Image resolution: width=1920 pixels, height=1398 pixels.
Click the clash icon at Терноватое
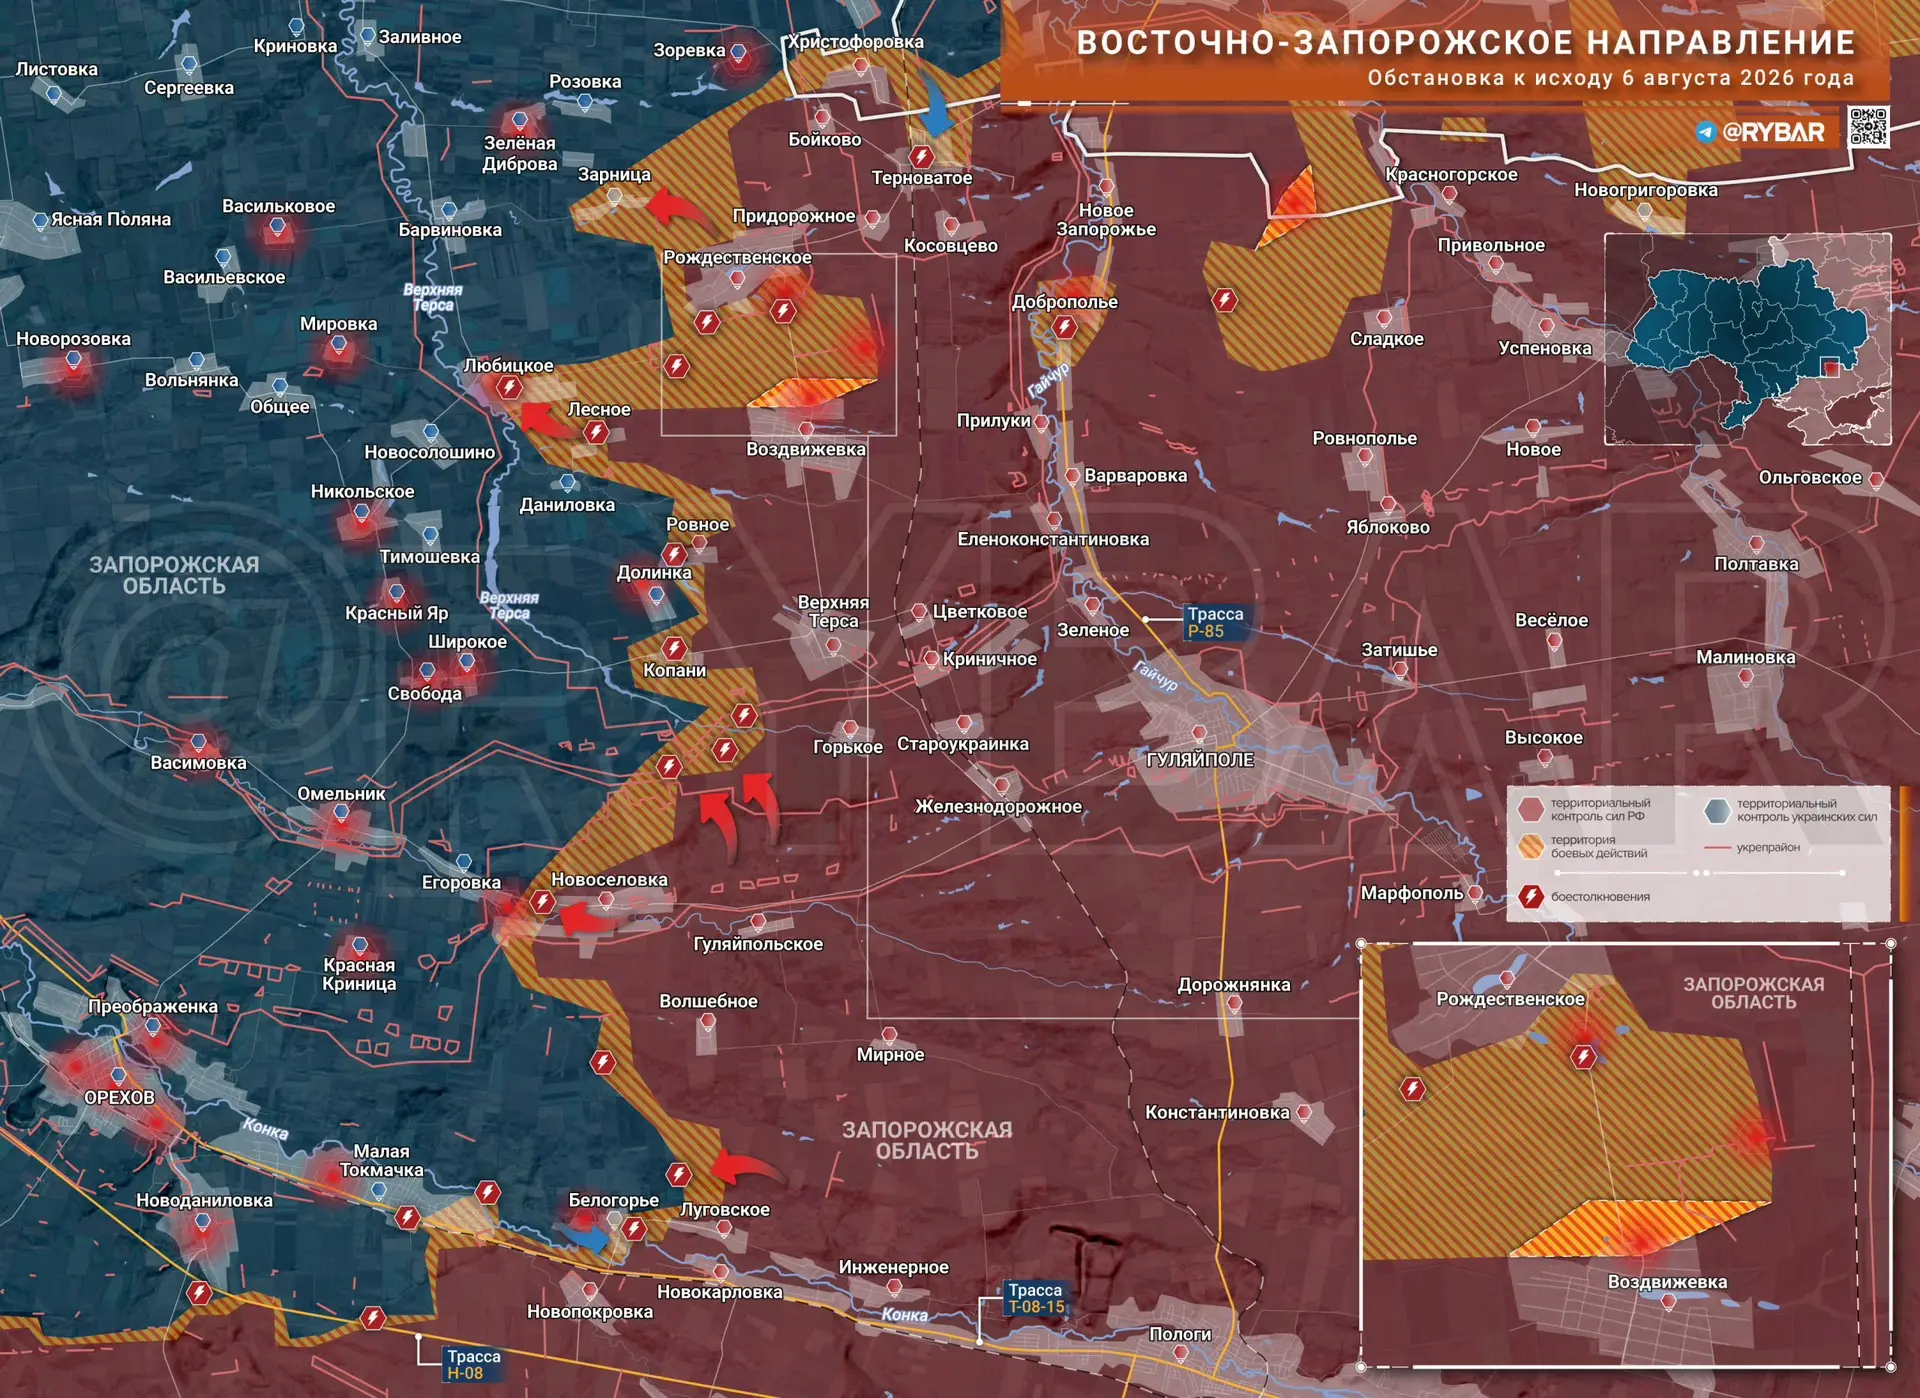922,157
